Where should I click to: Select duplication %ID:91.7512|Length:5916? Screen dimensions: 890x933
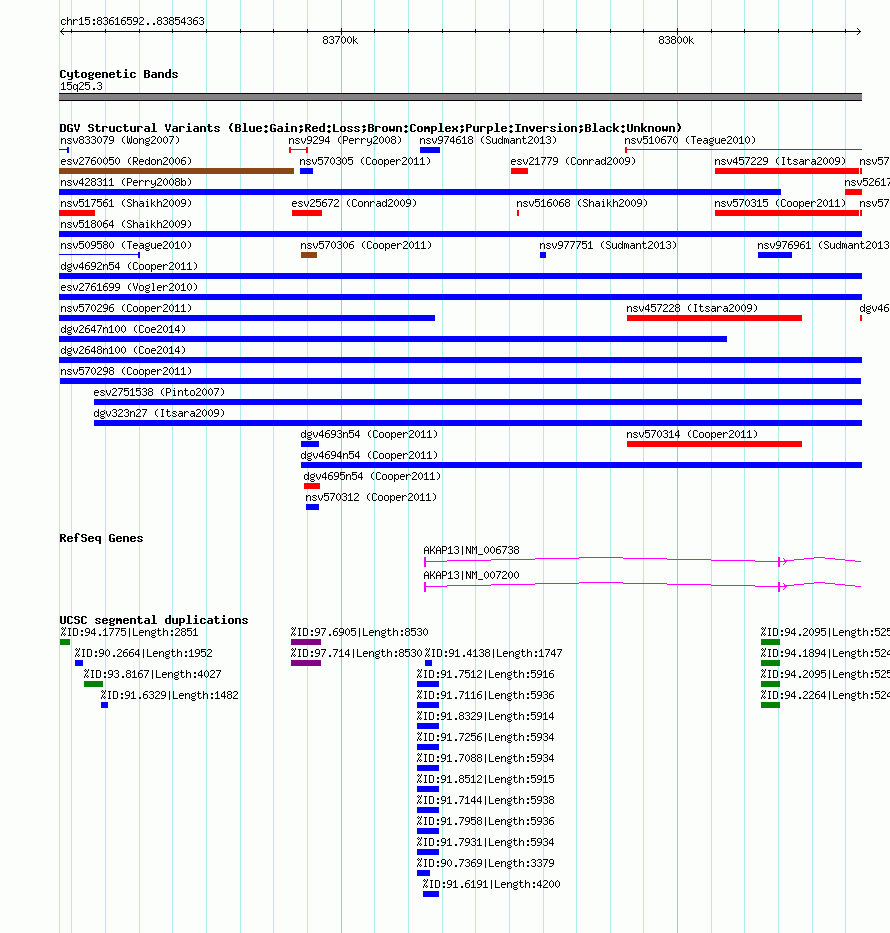click(485, 674)
